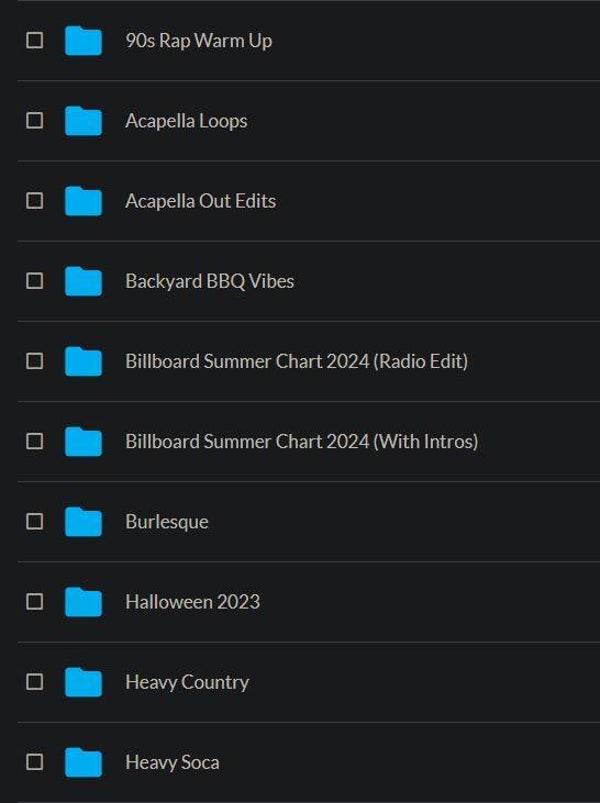Click the Backyard BBQ Vibes folder icon
The image size is (600, 803).
[83, 281]
